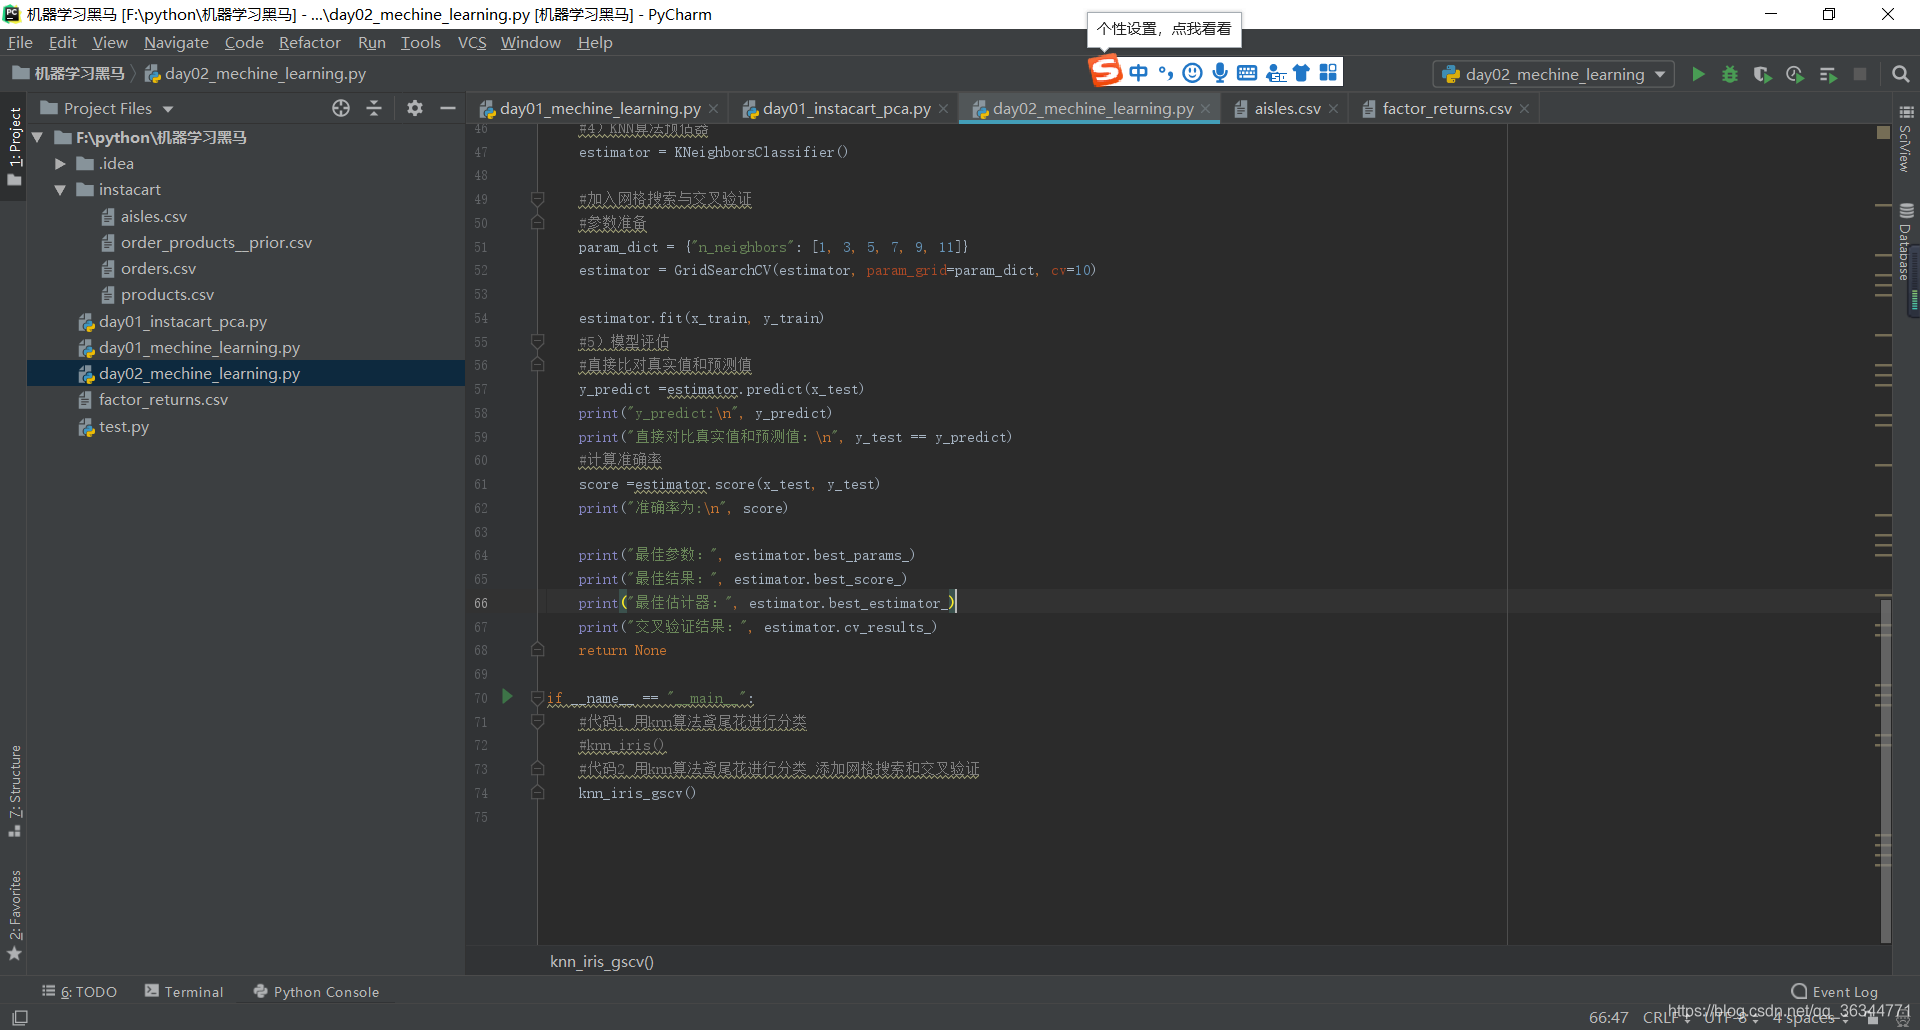Open the Terminal tool window
Viewport: 1920px width, 1030px height.
tap(184, 992)
